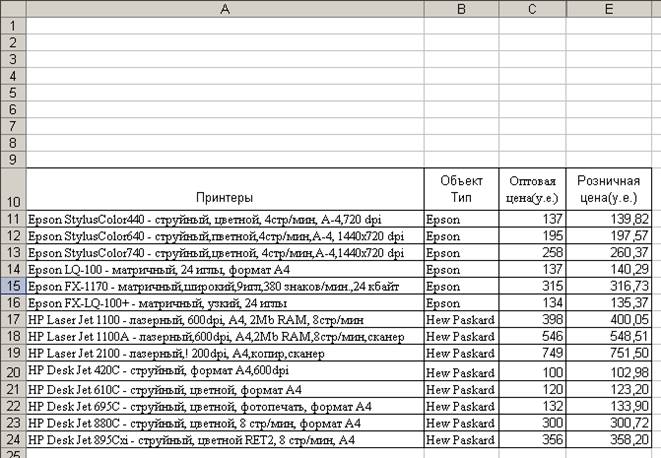Select HP Desk Jet 420C cell

pos(224,372)
